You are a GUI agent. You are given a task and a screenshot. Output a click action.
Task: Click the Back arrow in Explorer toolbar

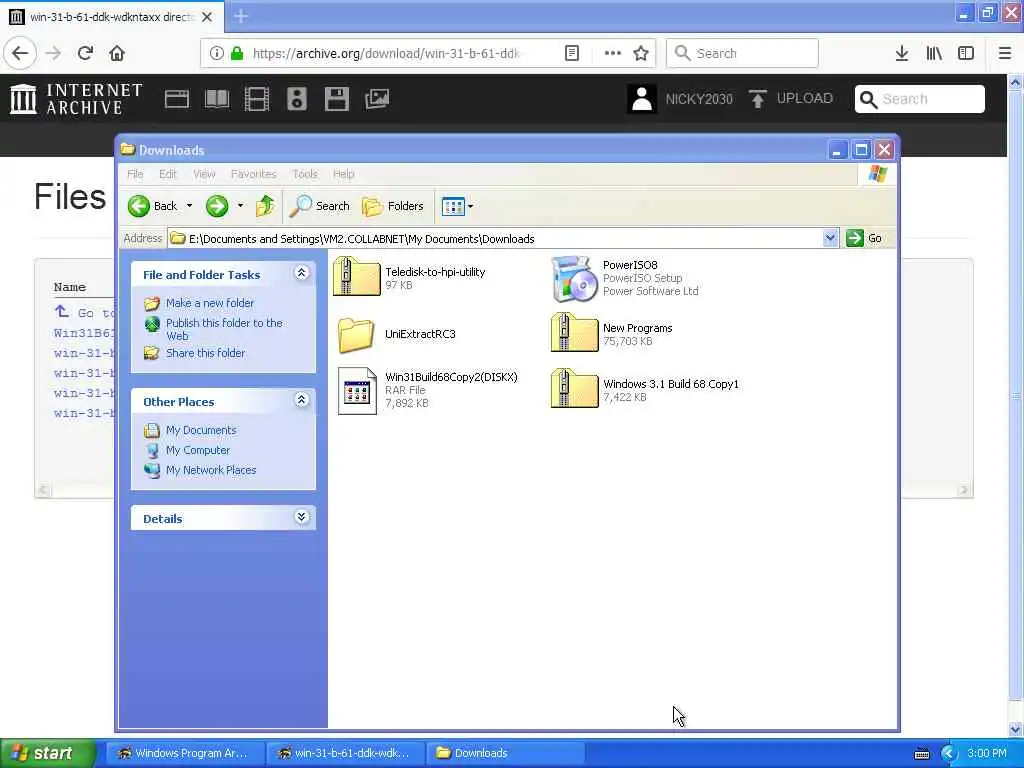pyautogui.click(x=152, y=206)
